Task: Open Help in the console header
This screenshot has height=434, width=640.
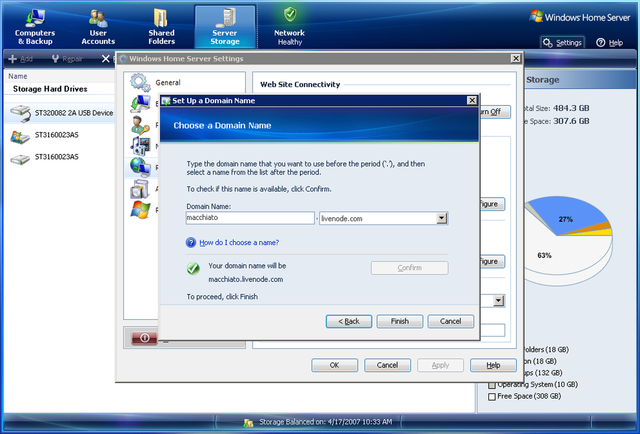Action: (609, 42)
